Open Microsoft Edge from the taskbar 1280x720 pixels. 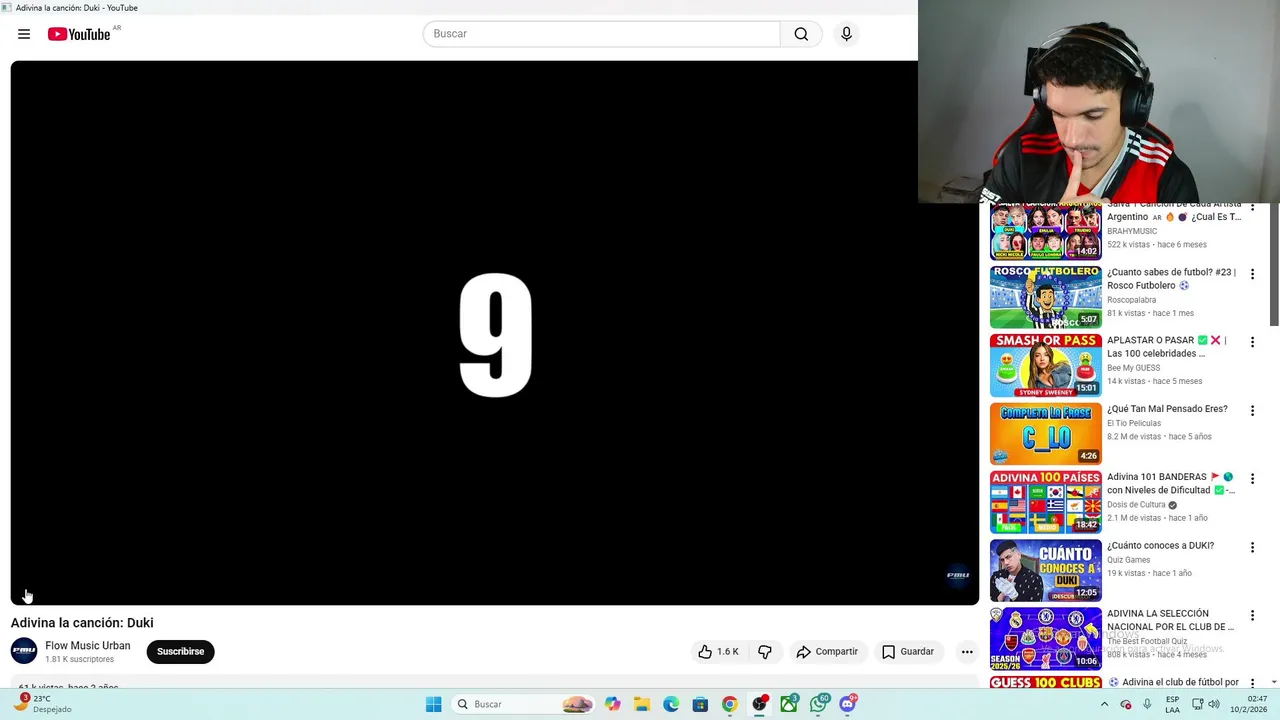pyautogui.click(x=671, y=704)
